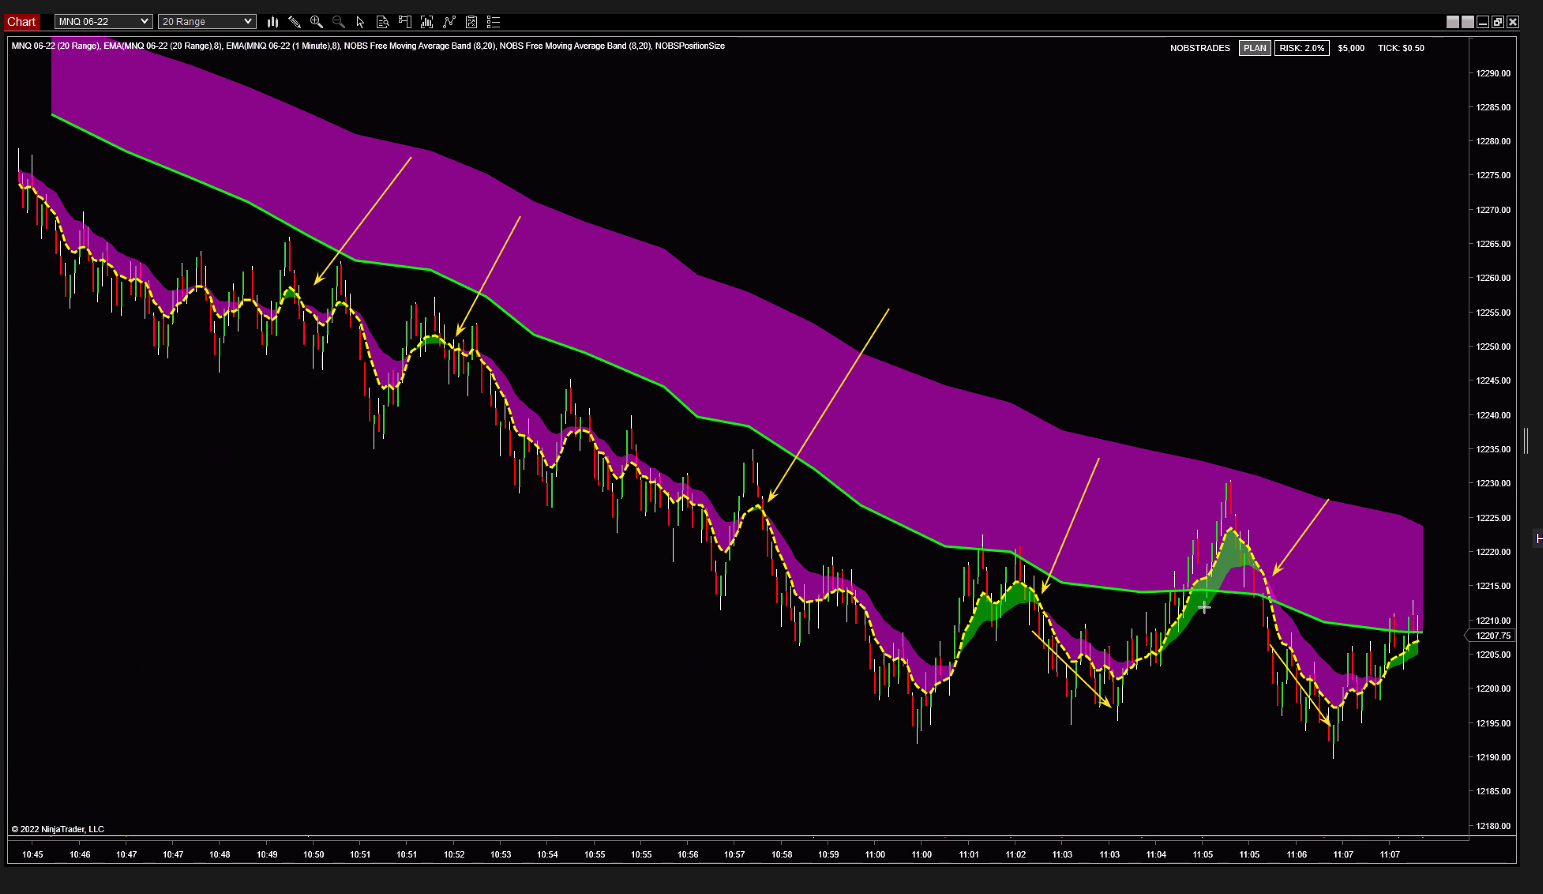1543x894 pixels.
Task: Restore the chart window size
Action: click(1498, 22)
